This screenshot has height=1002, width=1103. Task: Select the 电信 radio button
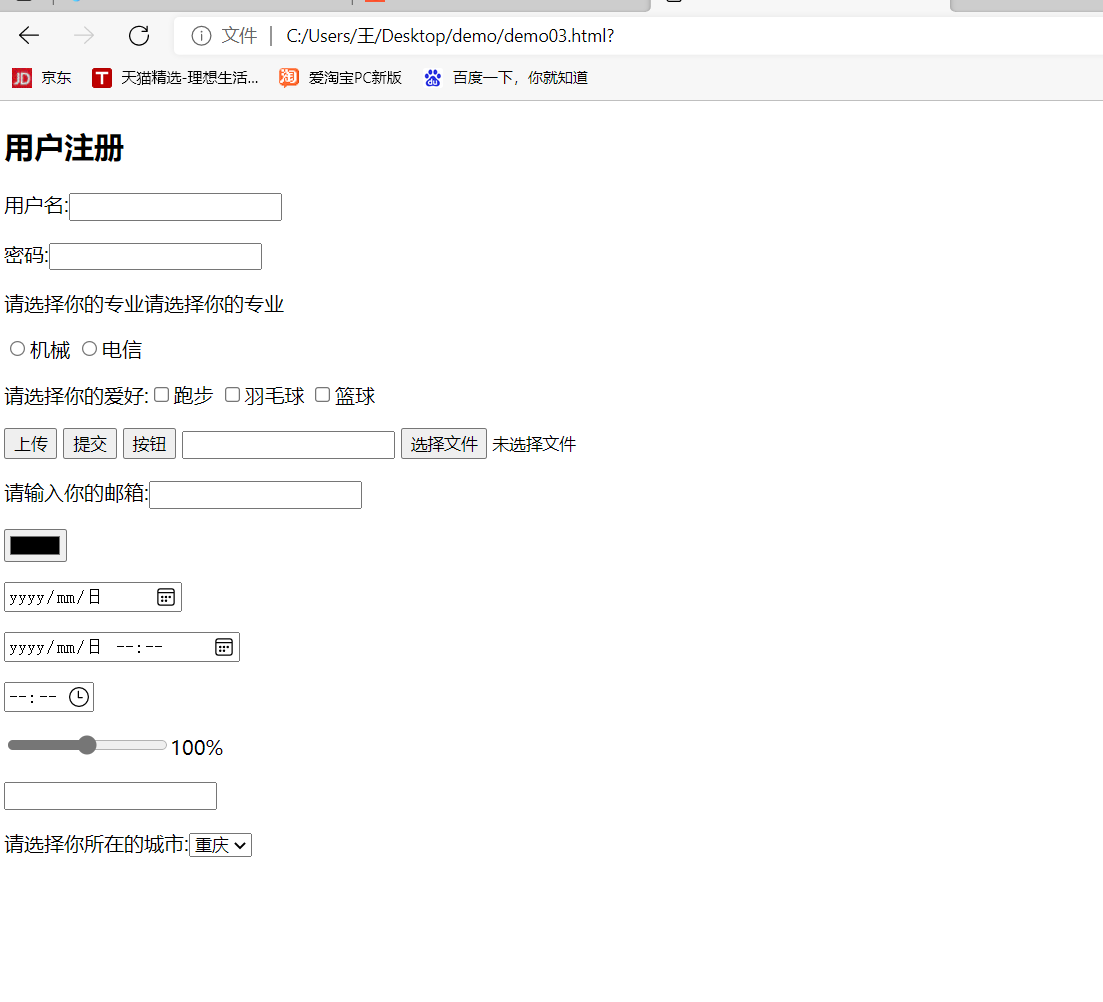(89, 348)
